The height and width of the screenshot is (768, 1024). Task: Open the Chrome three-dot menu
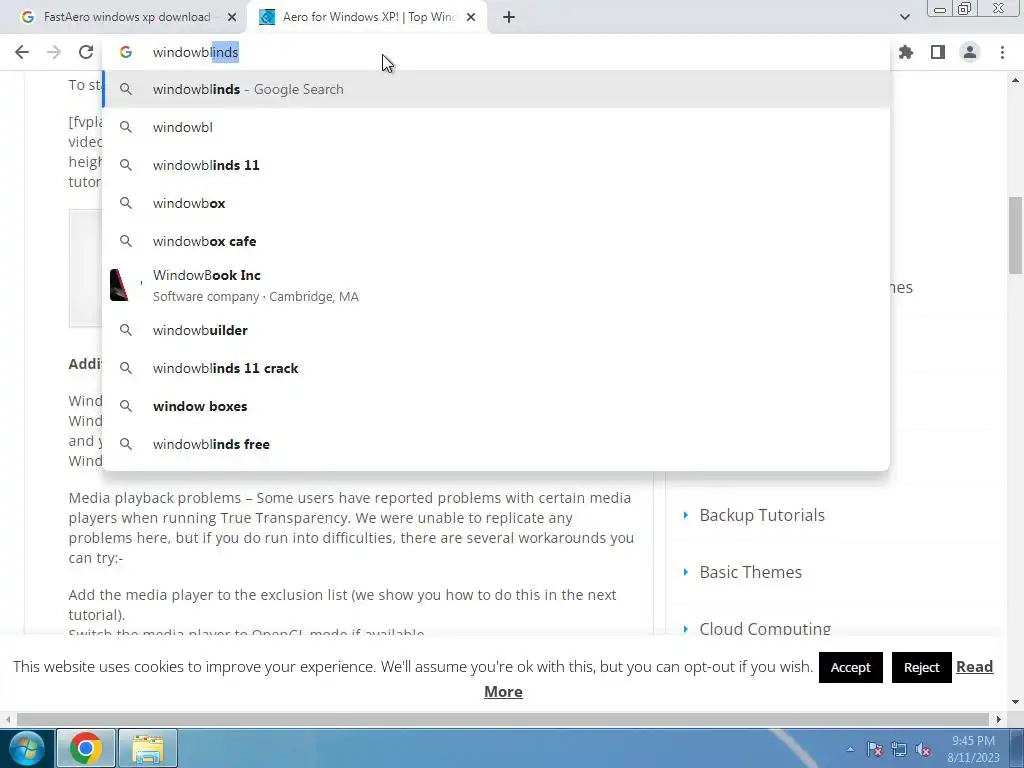1002,52
